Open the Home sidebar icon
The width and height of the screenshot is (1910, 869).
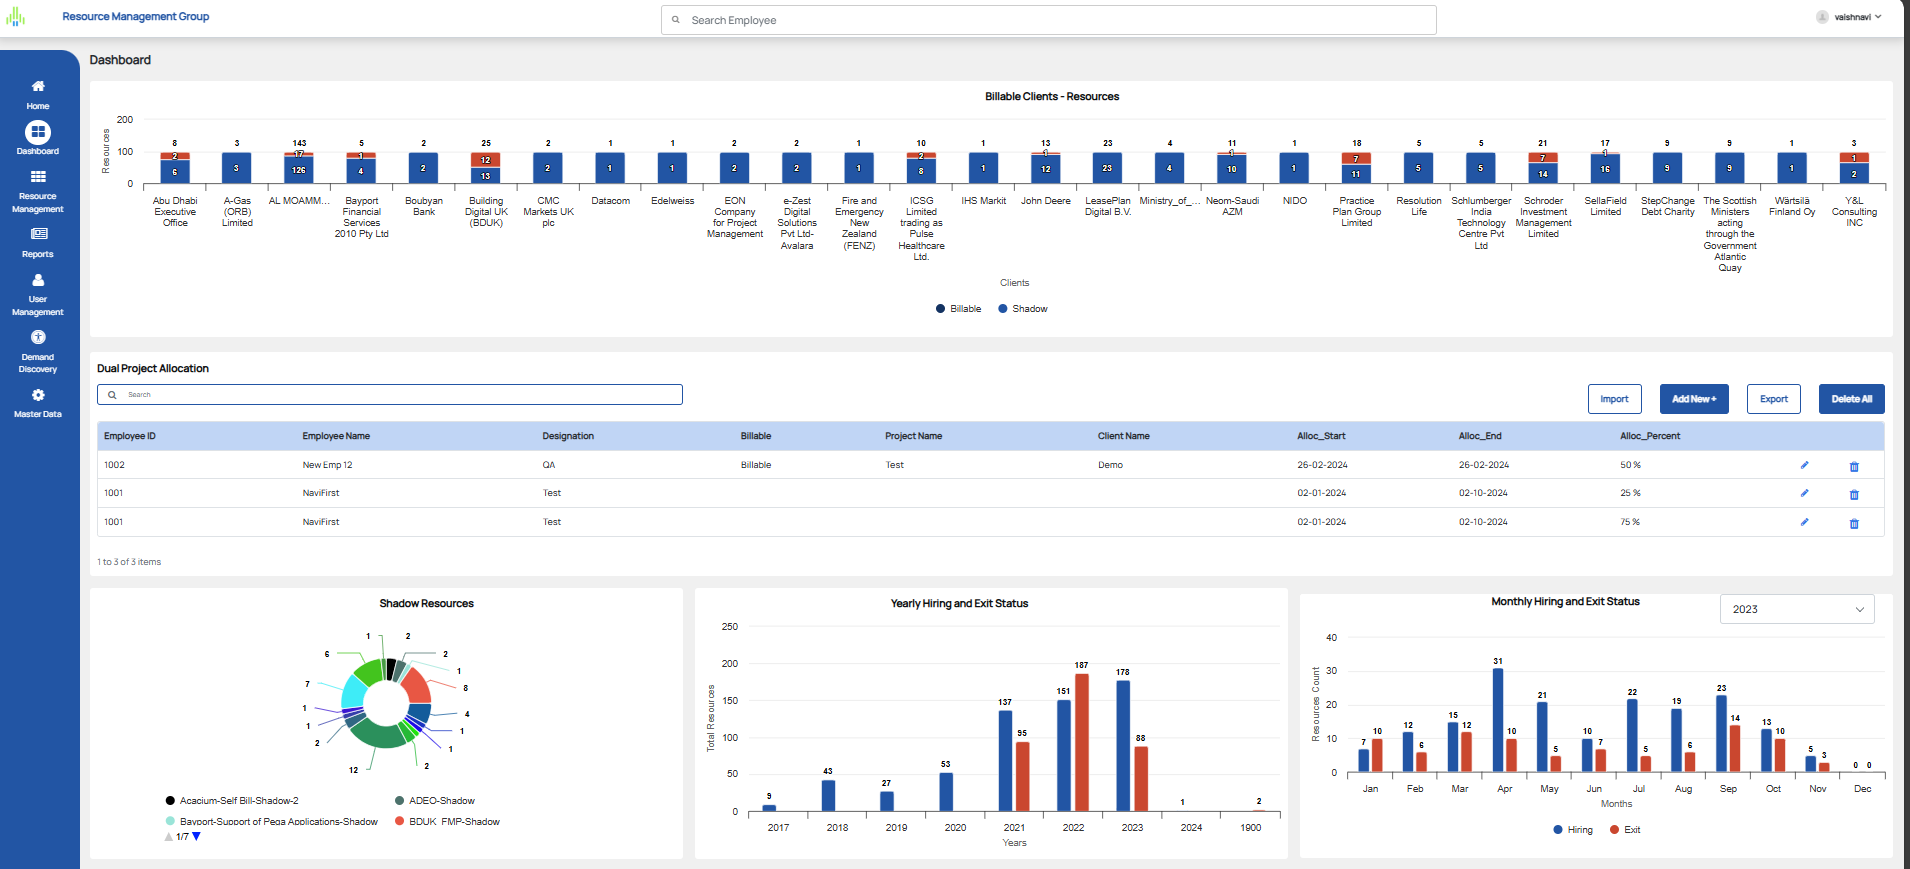point(38,87)
